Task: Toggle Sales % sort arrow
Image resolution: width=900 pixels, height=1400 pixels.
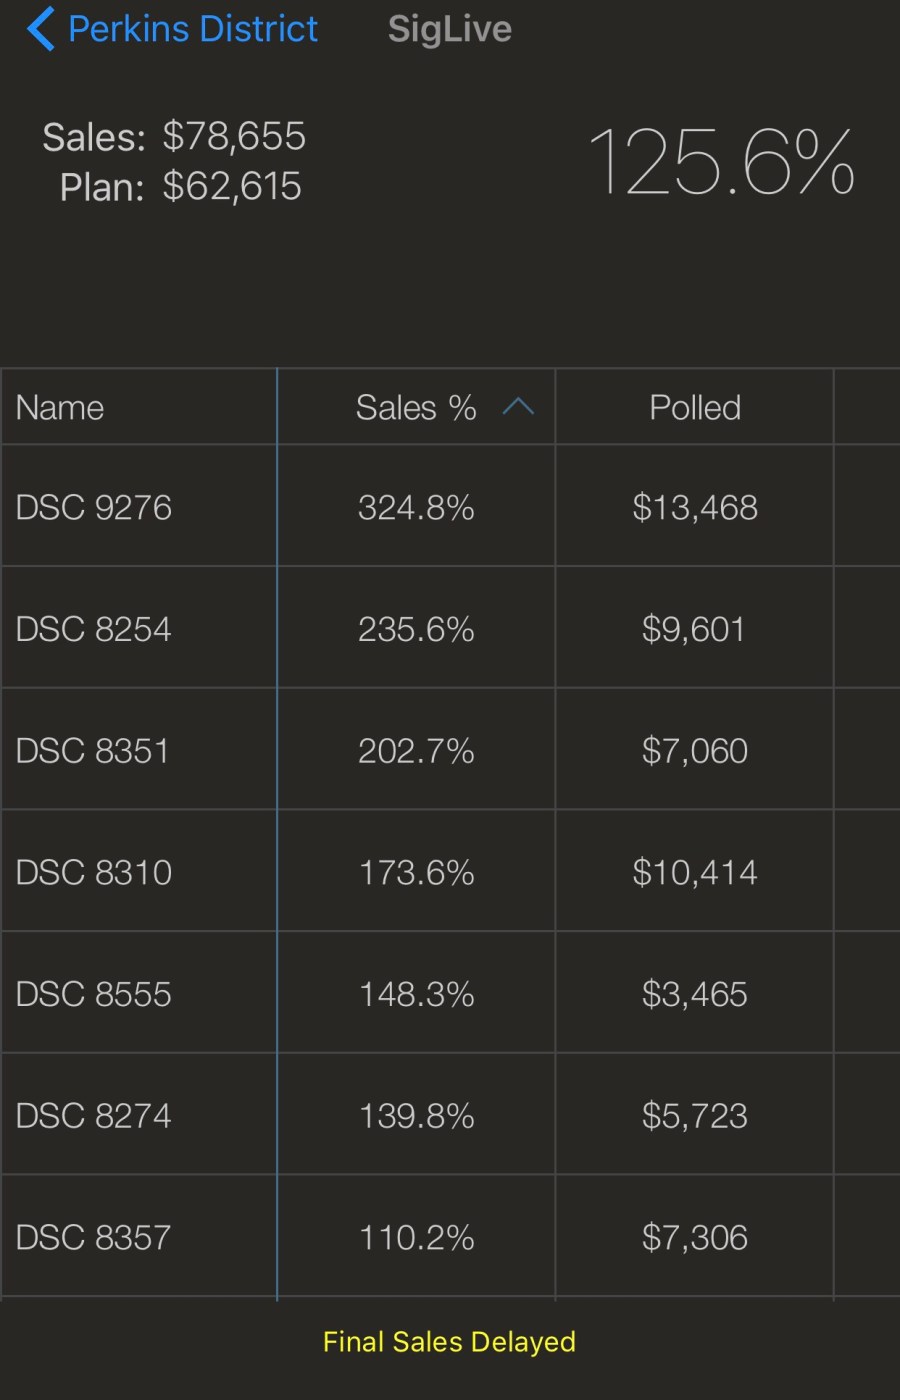Action: [x=518, y=407]
